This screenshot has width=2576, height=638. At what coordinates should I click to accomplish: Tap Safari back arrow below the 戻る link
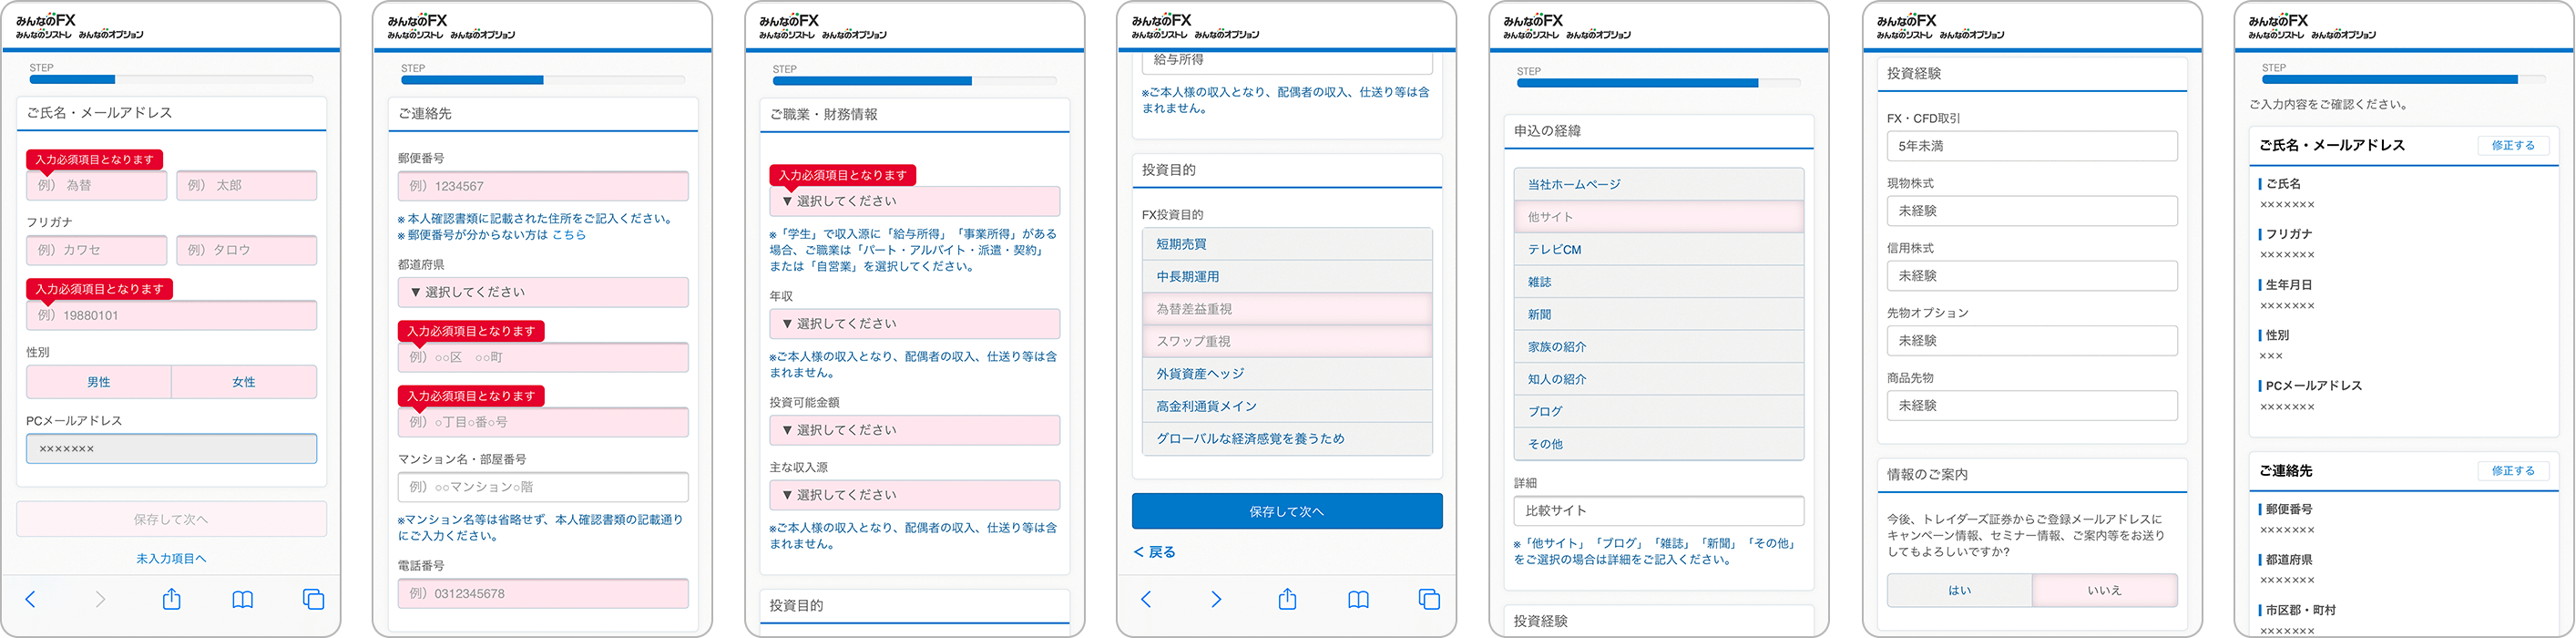pyautogui.click(x=1146, y=599)
